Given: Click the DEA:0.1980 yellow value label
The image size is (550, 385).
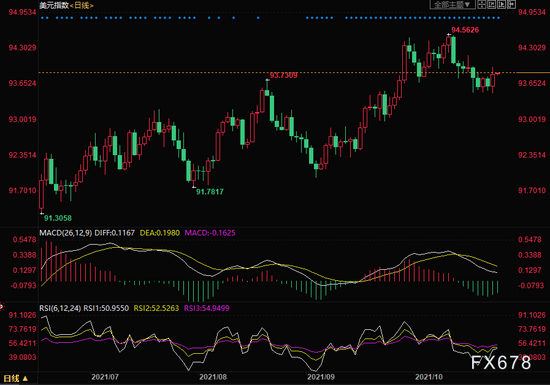Looking at the screenshot, I should [x=160, y=233].
